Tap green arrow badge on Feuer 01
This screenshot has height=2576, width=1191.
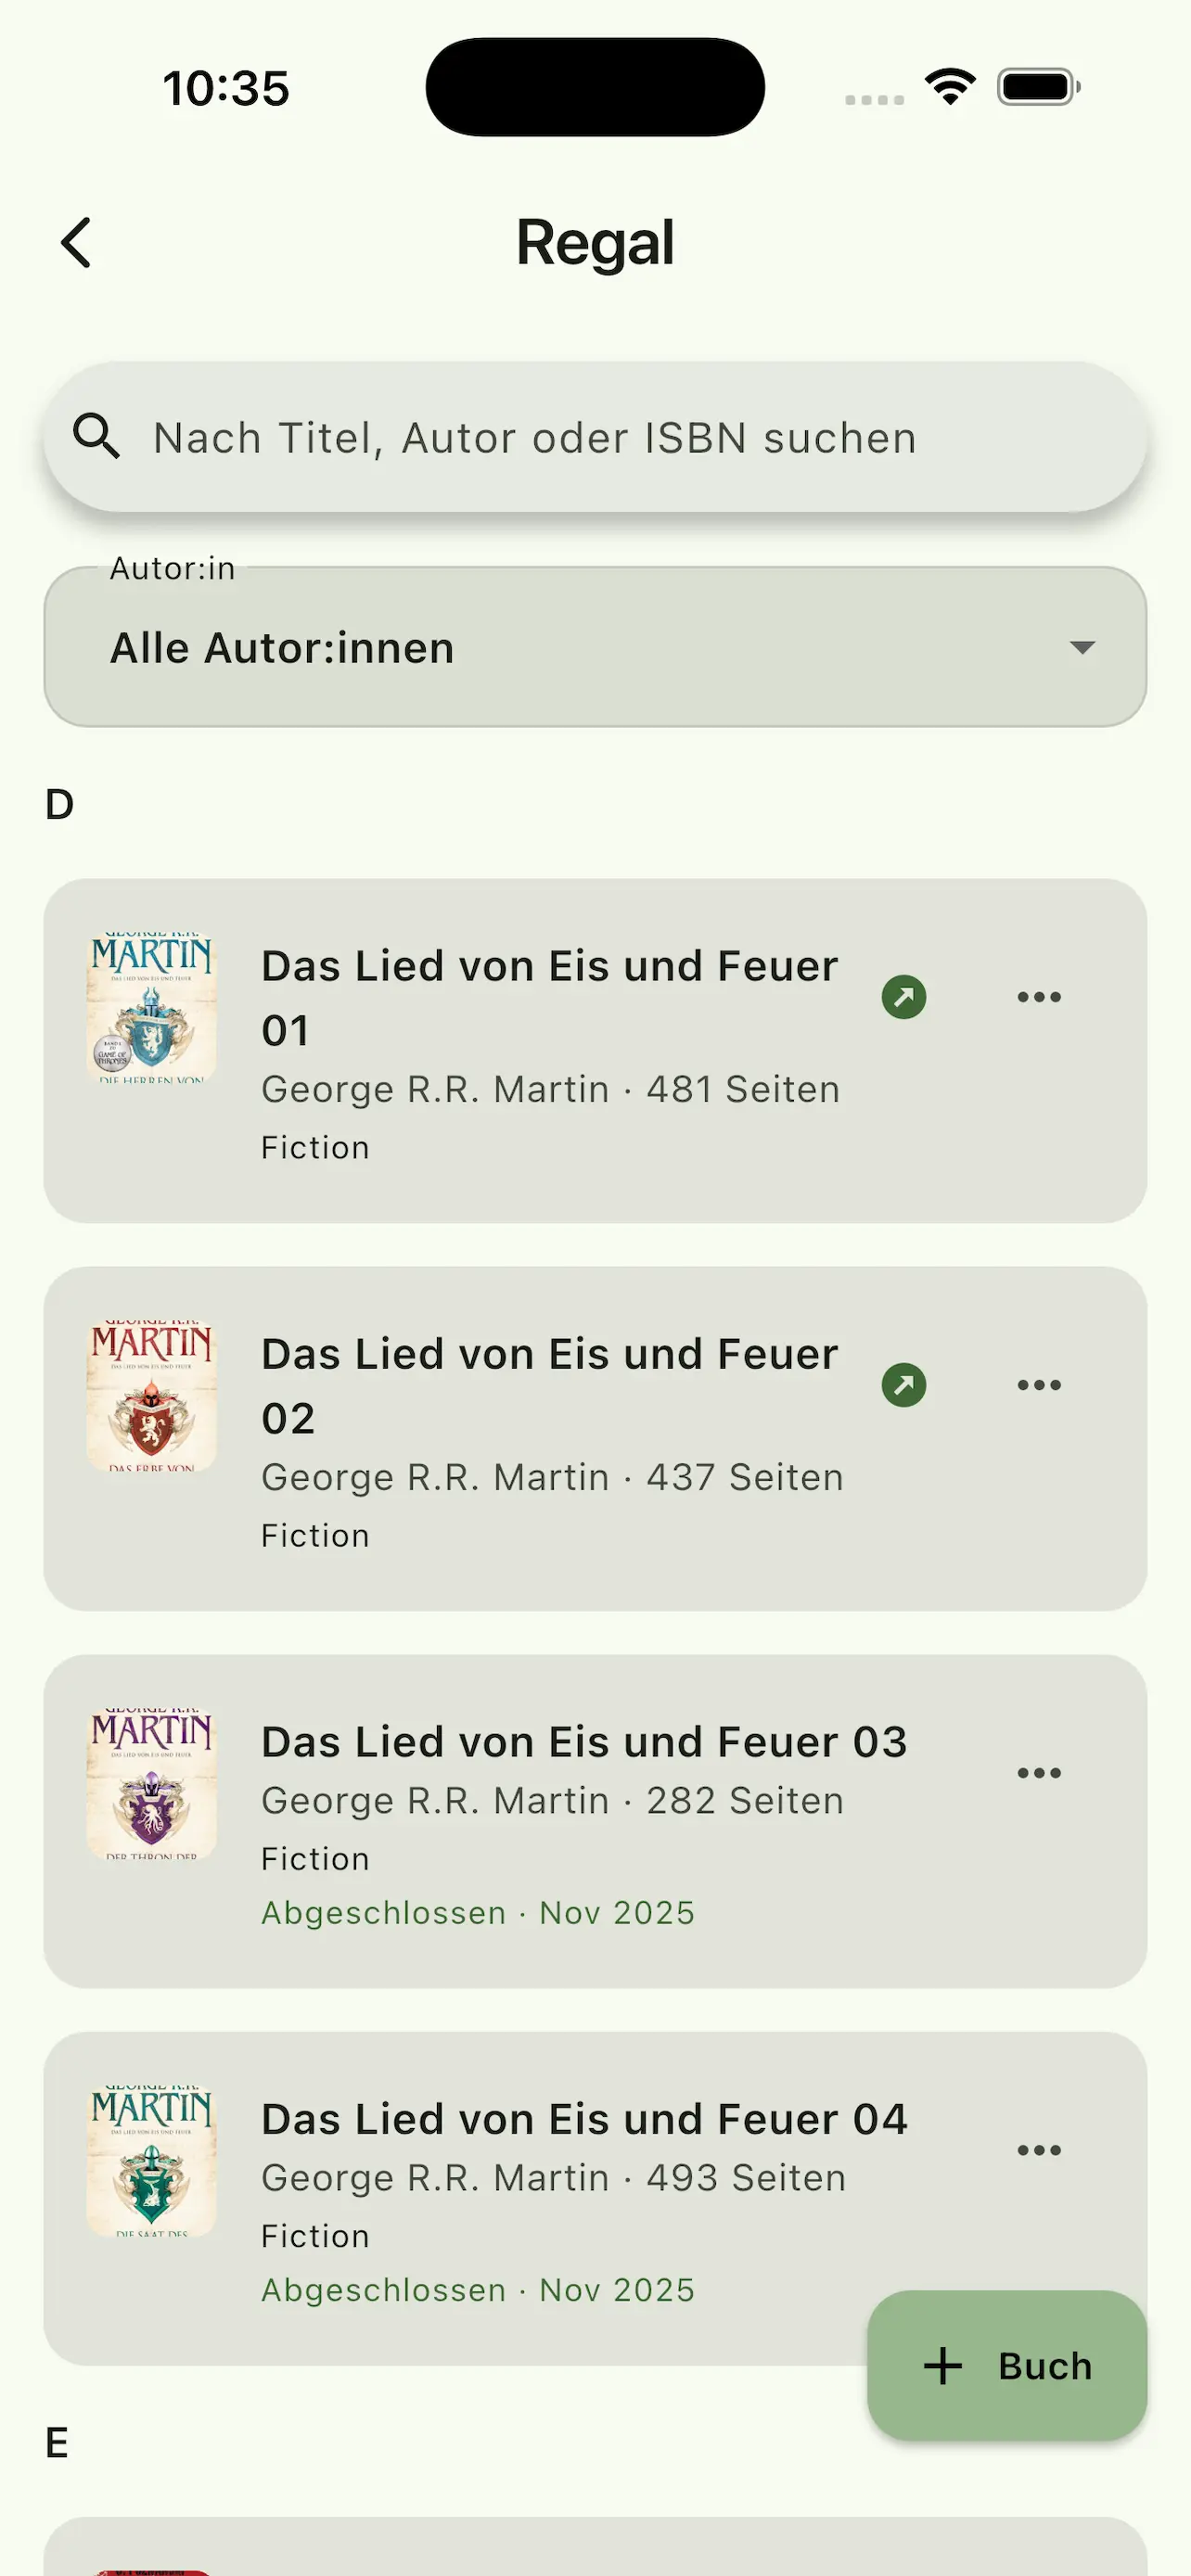click(904, 997)
